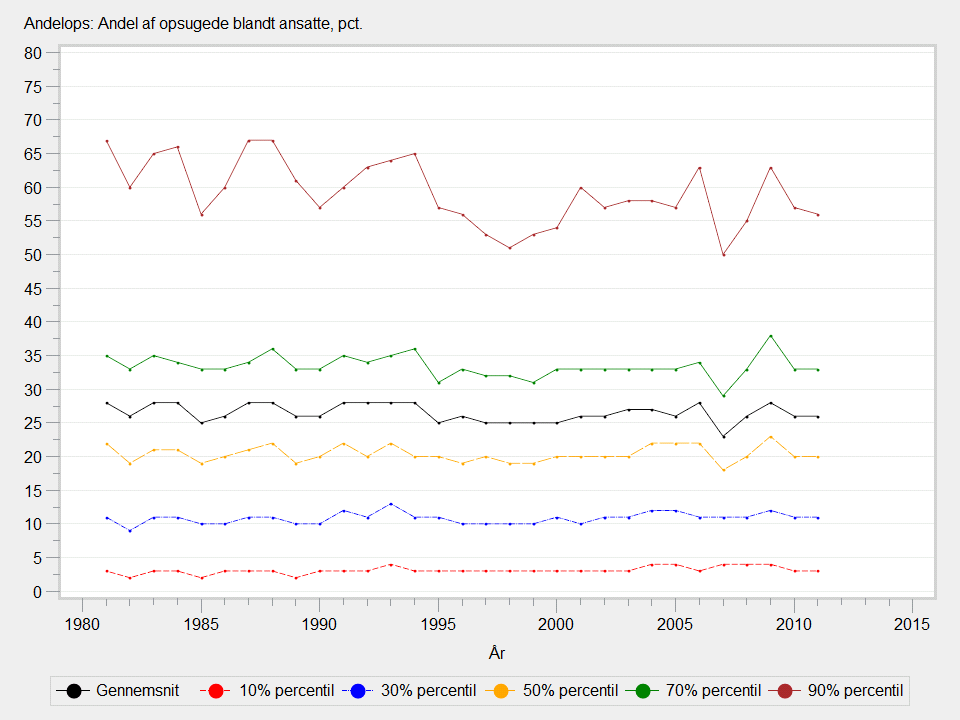Click the 2009 peak on green 70% percentil line
This screenshot has width=960, height=720.
(x=770, y=335)
